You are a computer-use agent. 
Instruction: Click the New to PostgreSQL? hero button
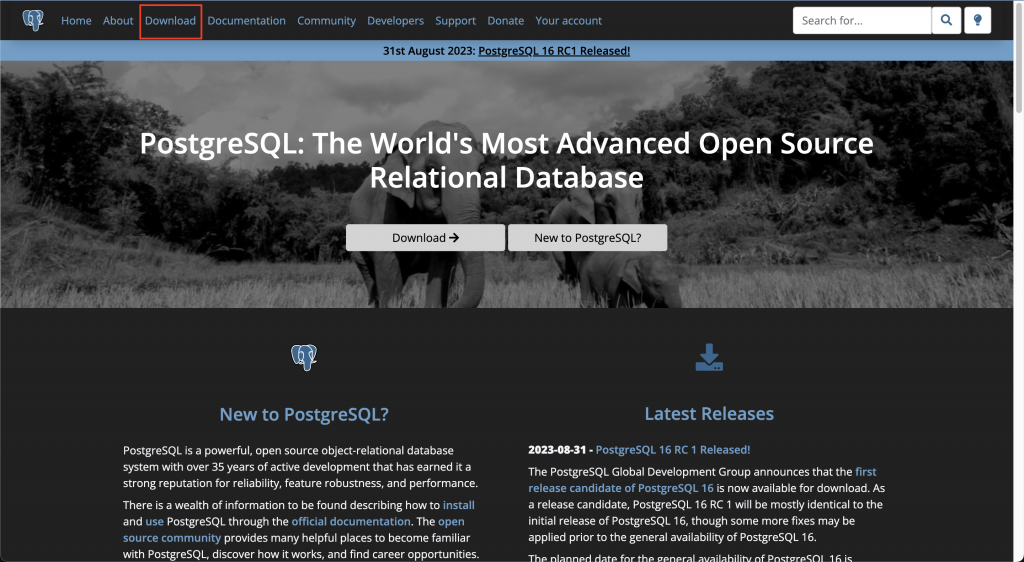point(588,238)
